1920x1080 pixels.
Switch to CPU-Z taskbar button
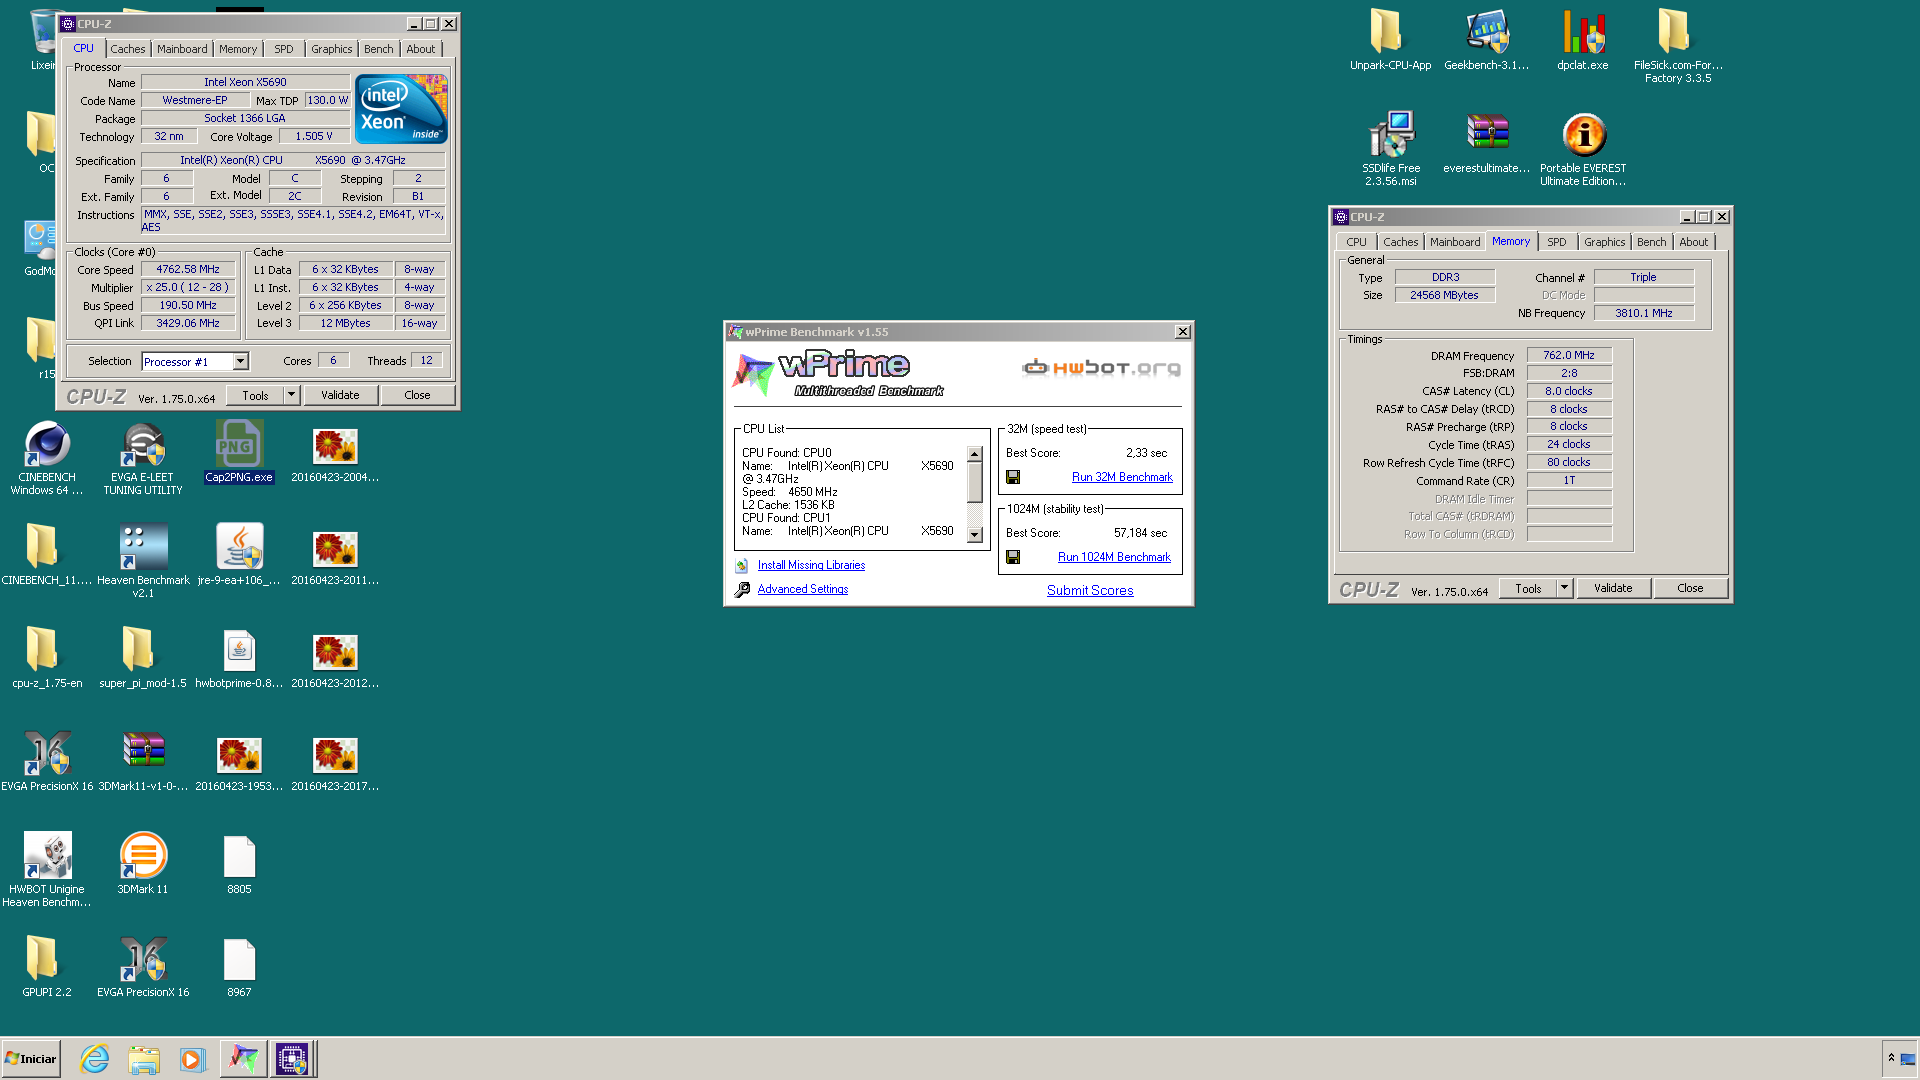pyautogui.click(x=292, y=1059)
